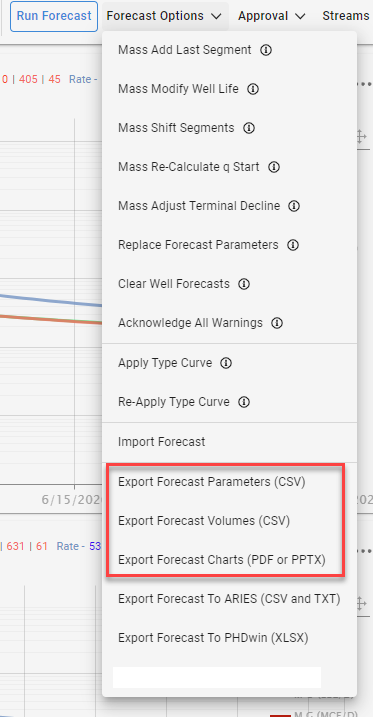Click info icon beside Mass Shift Segments

(249, 128)
